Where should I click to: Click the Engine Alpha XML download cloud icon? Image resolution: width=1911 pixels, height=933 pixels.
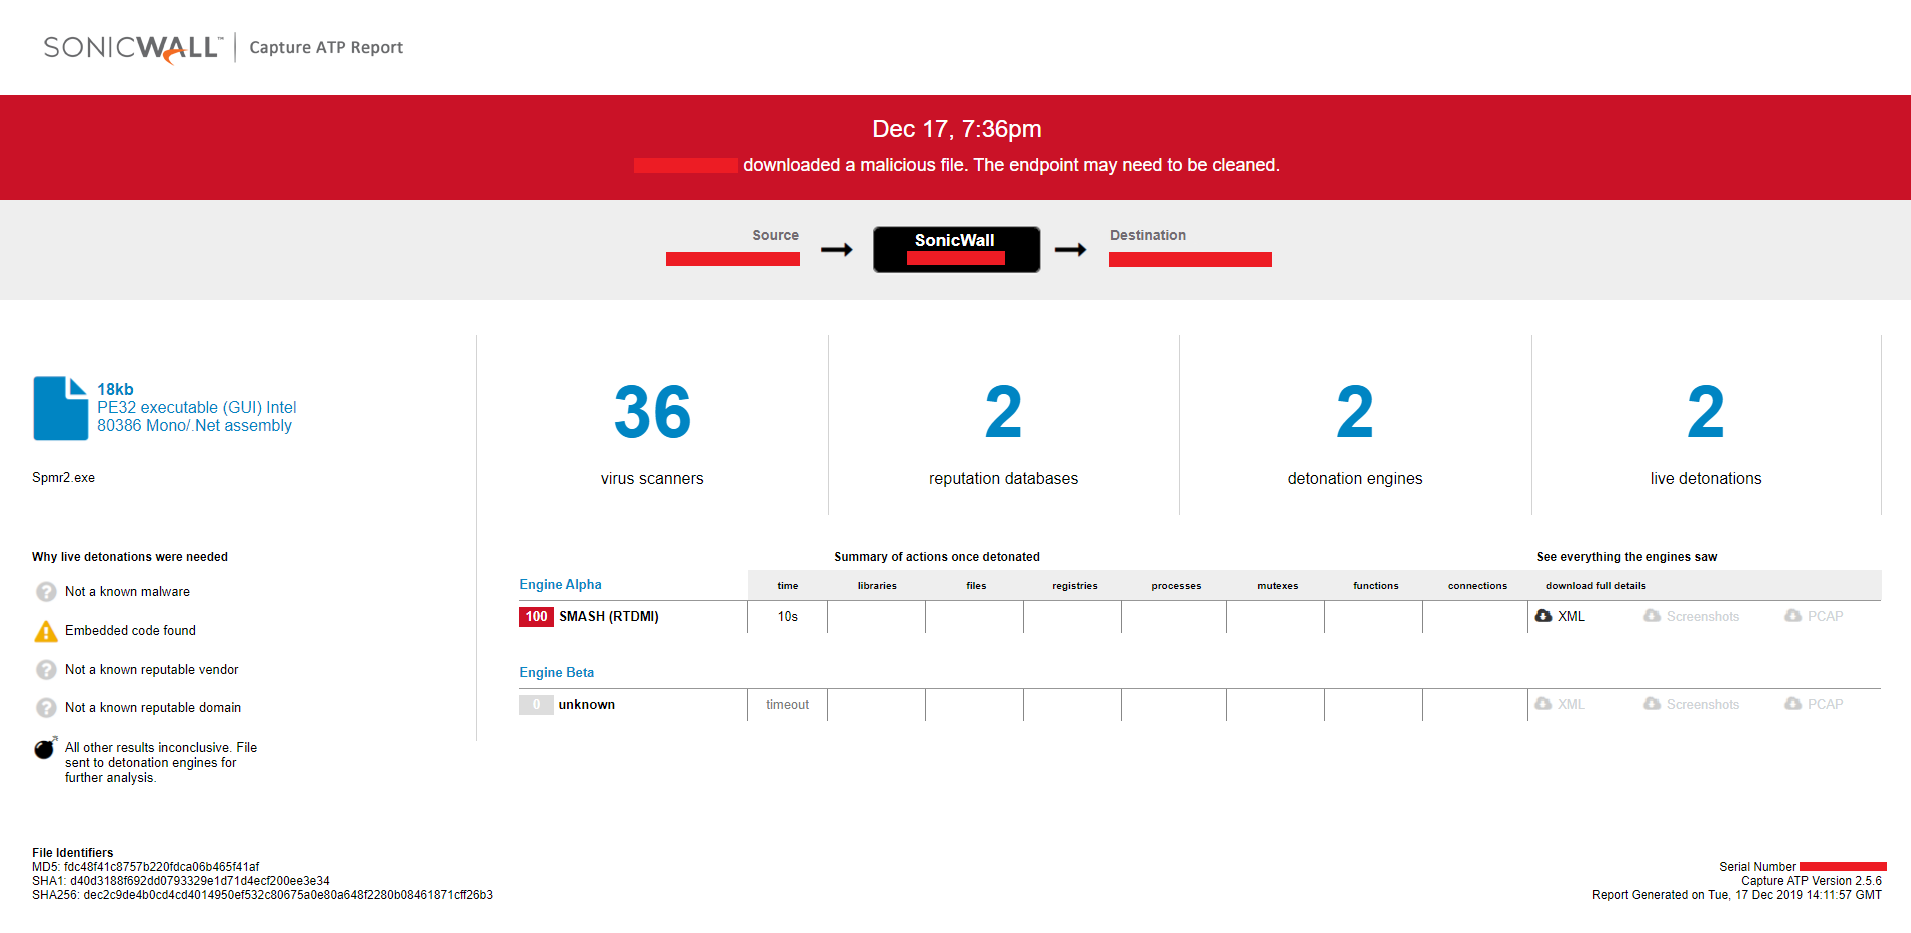tap(1543, 616)
